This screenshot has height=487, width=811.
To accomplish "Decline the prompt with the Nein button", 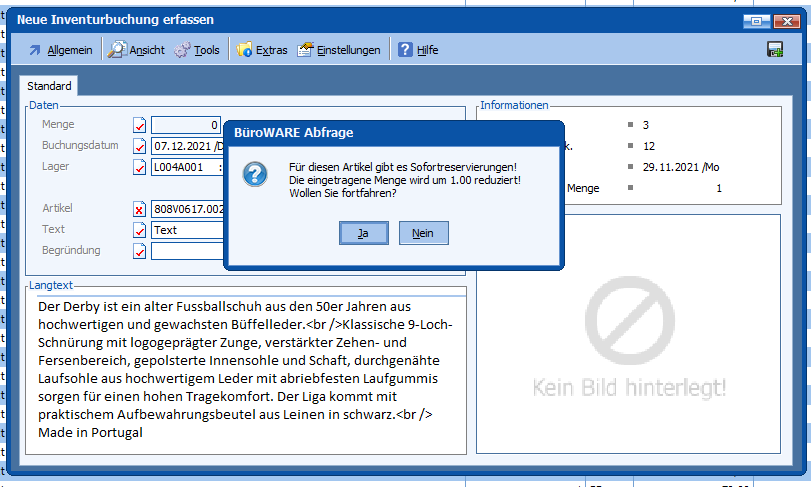I will (x=423, y=233).
